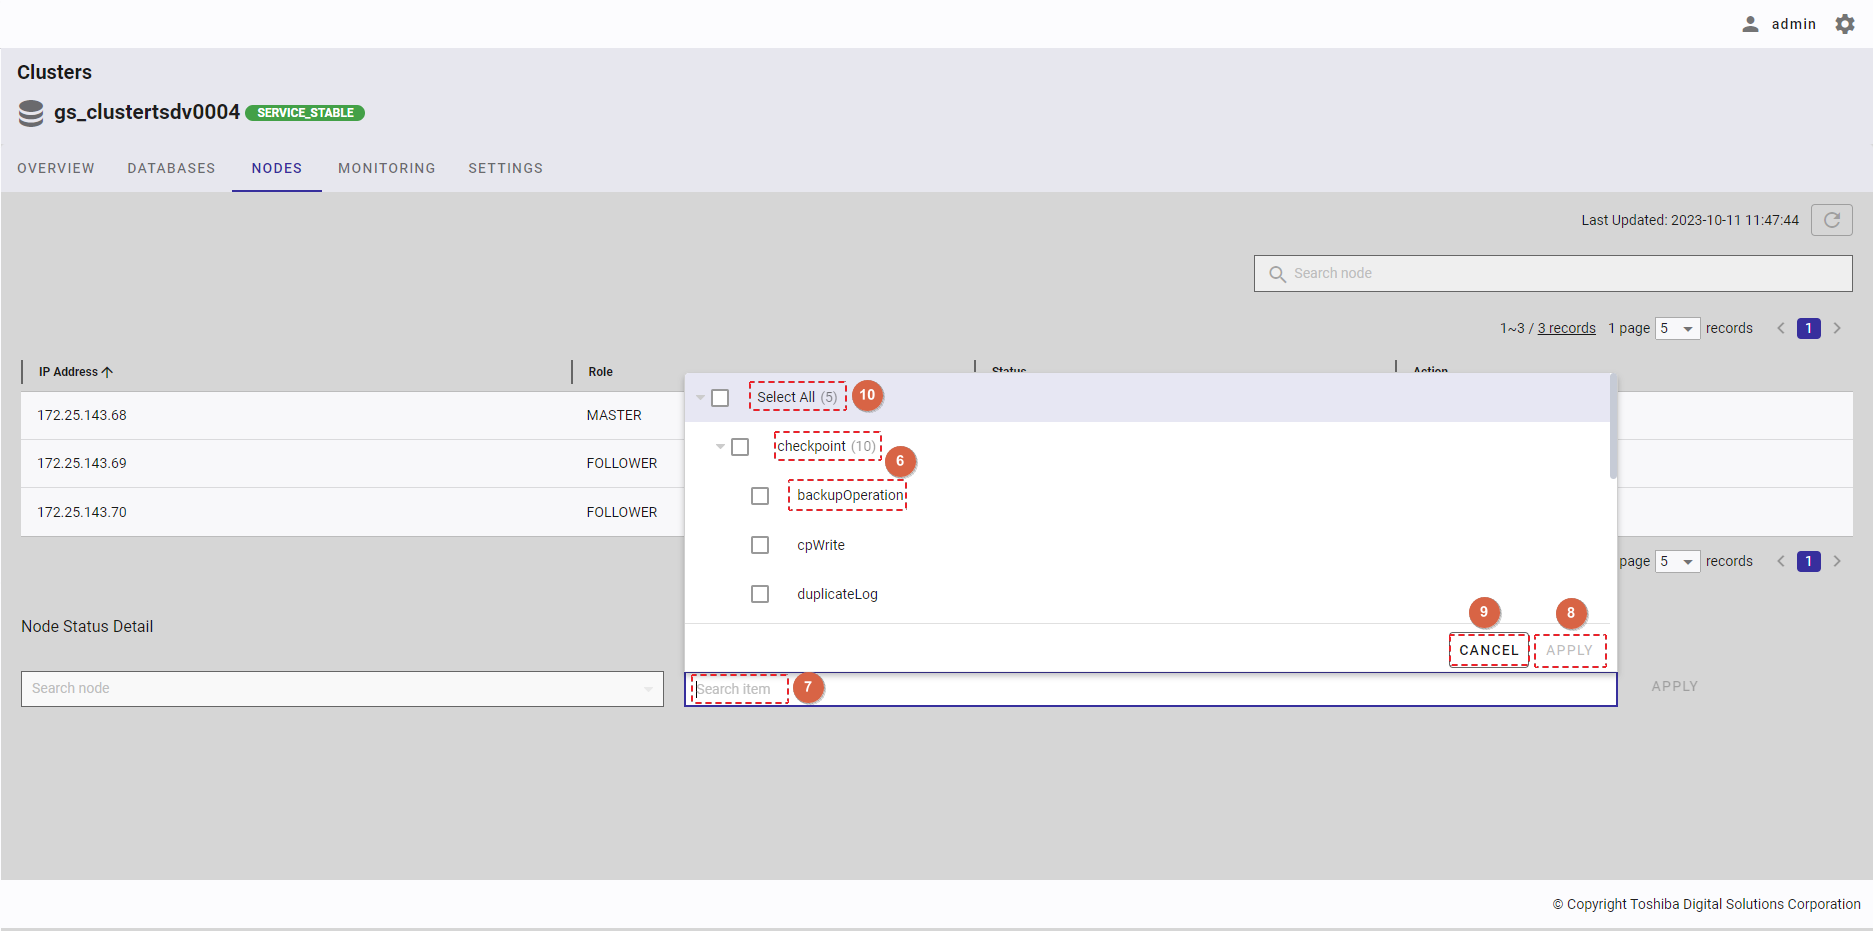Open the Databases tab

pyautogui.click(x=171, y=168)
